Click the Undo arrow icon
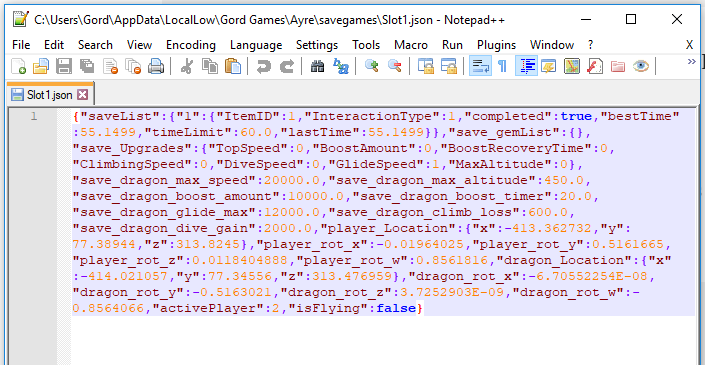The image size is (705, 365). 263,67
